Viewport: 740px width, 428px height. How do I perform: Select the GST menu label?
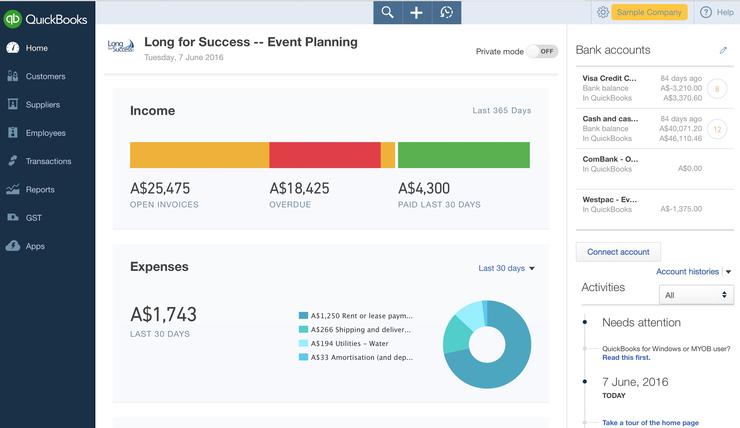pyautogui.click(x=34, y=218)
